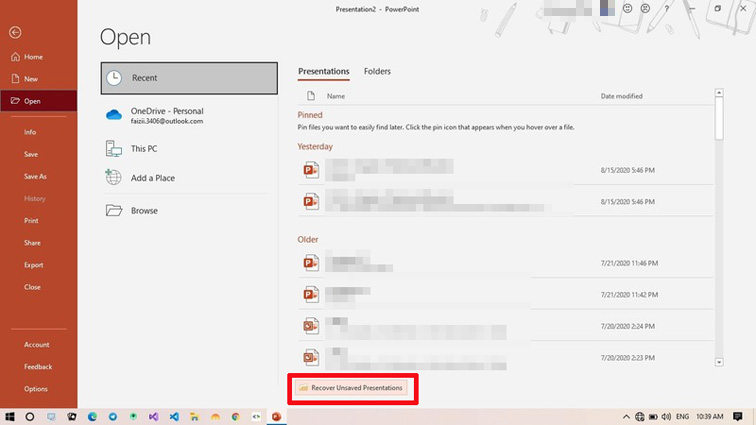Open file modified 7/20/2020 2:23 PM
Viewport: 756px width, 425px height.
point(505,357)
